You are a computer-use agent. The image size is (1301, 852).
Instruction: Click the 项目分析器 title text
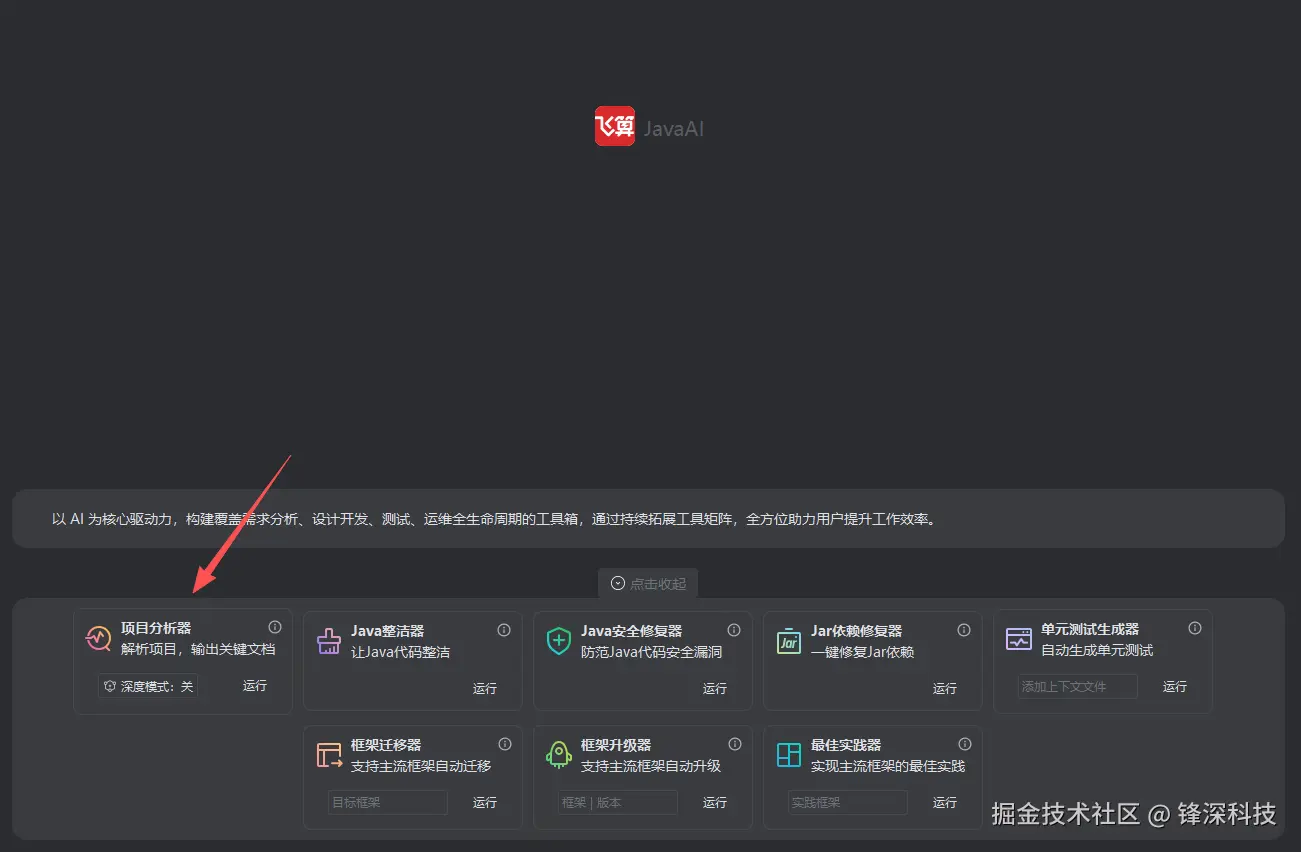[x=156, y=628]
